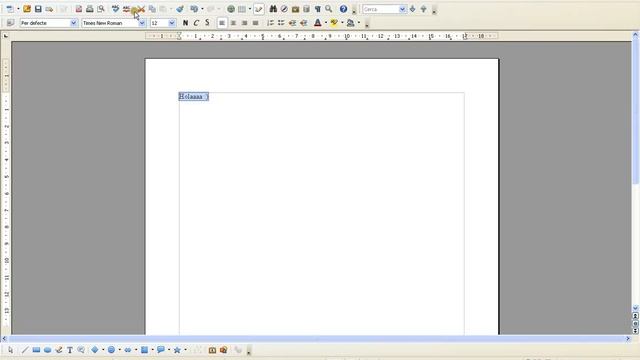Click the Styles and Formatting icon
Image resolution: width=640 pixels, height=360 pixels.
pyautogui.click(x=10, y=23)
